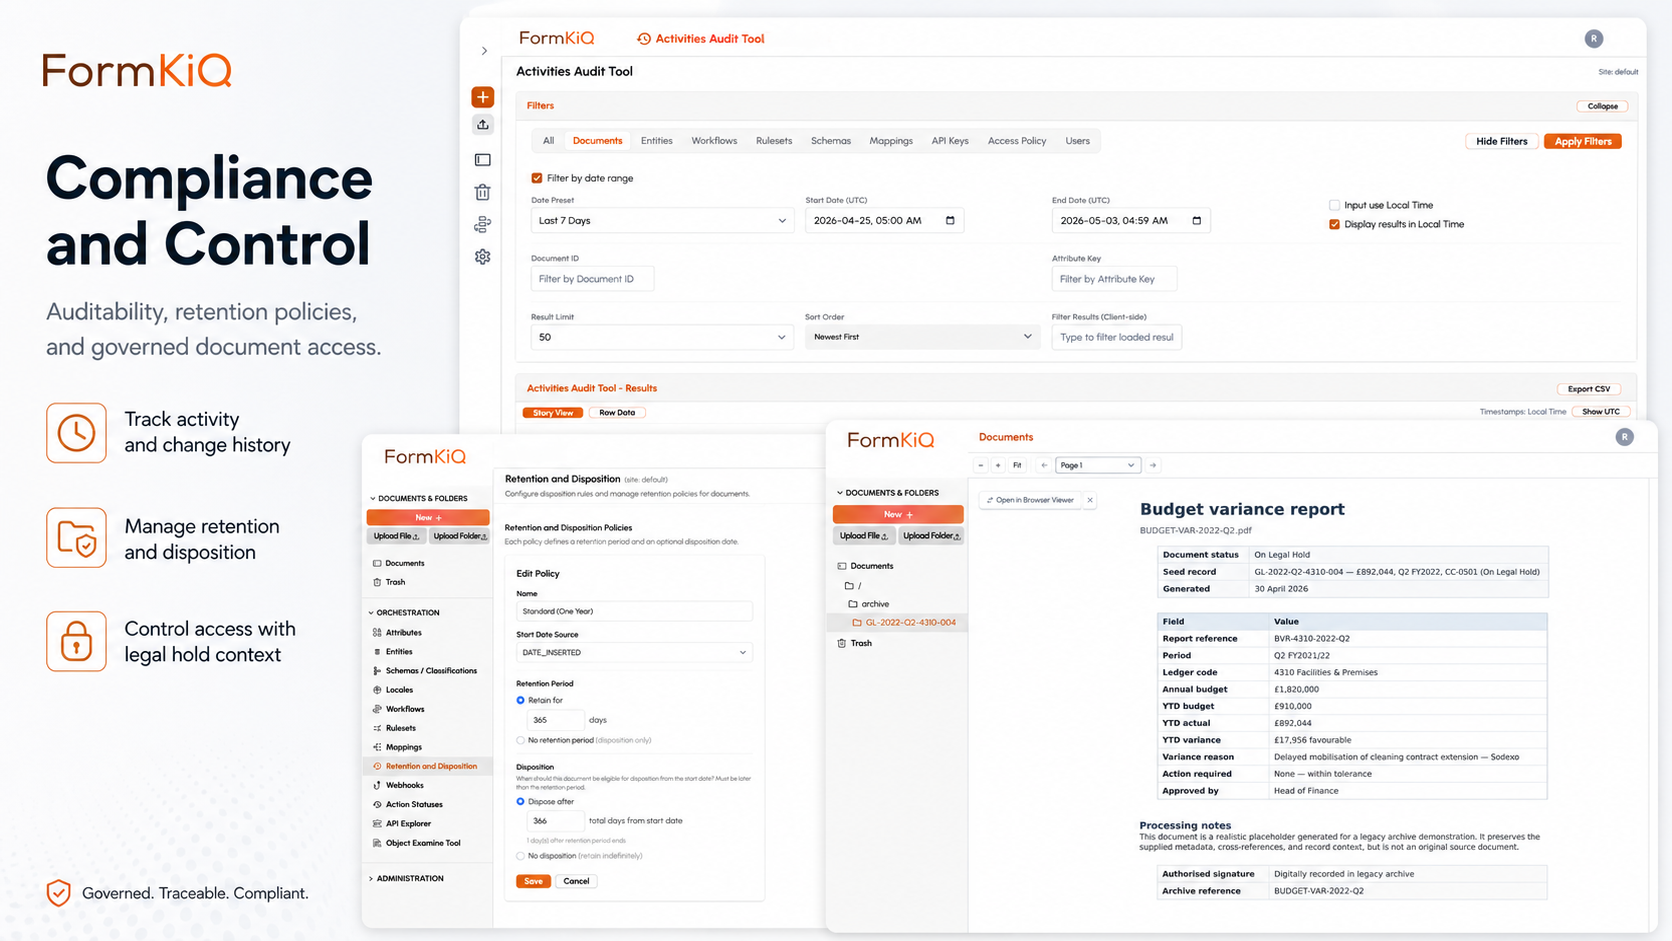Open the settings gear in audit tool sidebar
The width and height of the screenshot is (1672, 941).
point(483,257)
